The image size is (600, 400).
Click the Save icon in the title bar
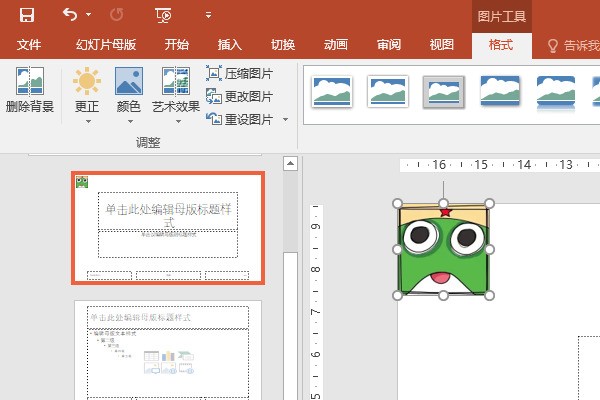pos(26,15)
